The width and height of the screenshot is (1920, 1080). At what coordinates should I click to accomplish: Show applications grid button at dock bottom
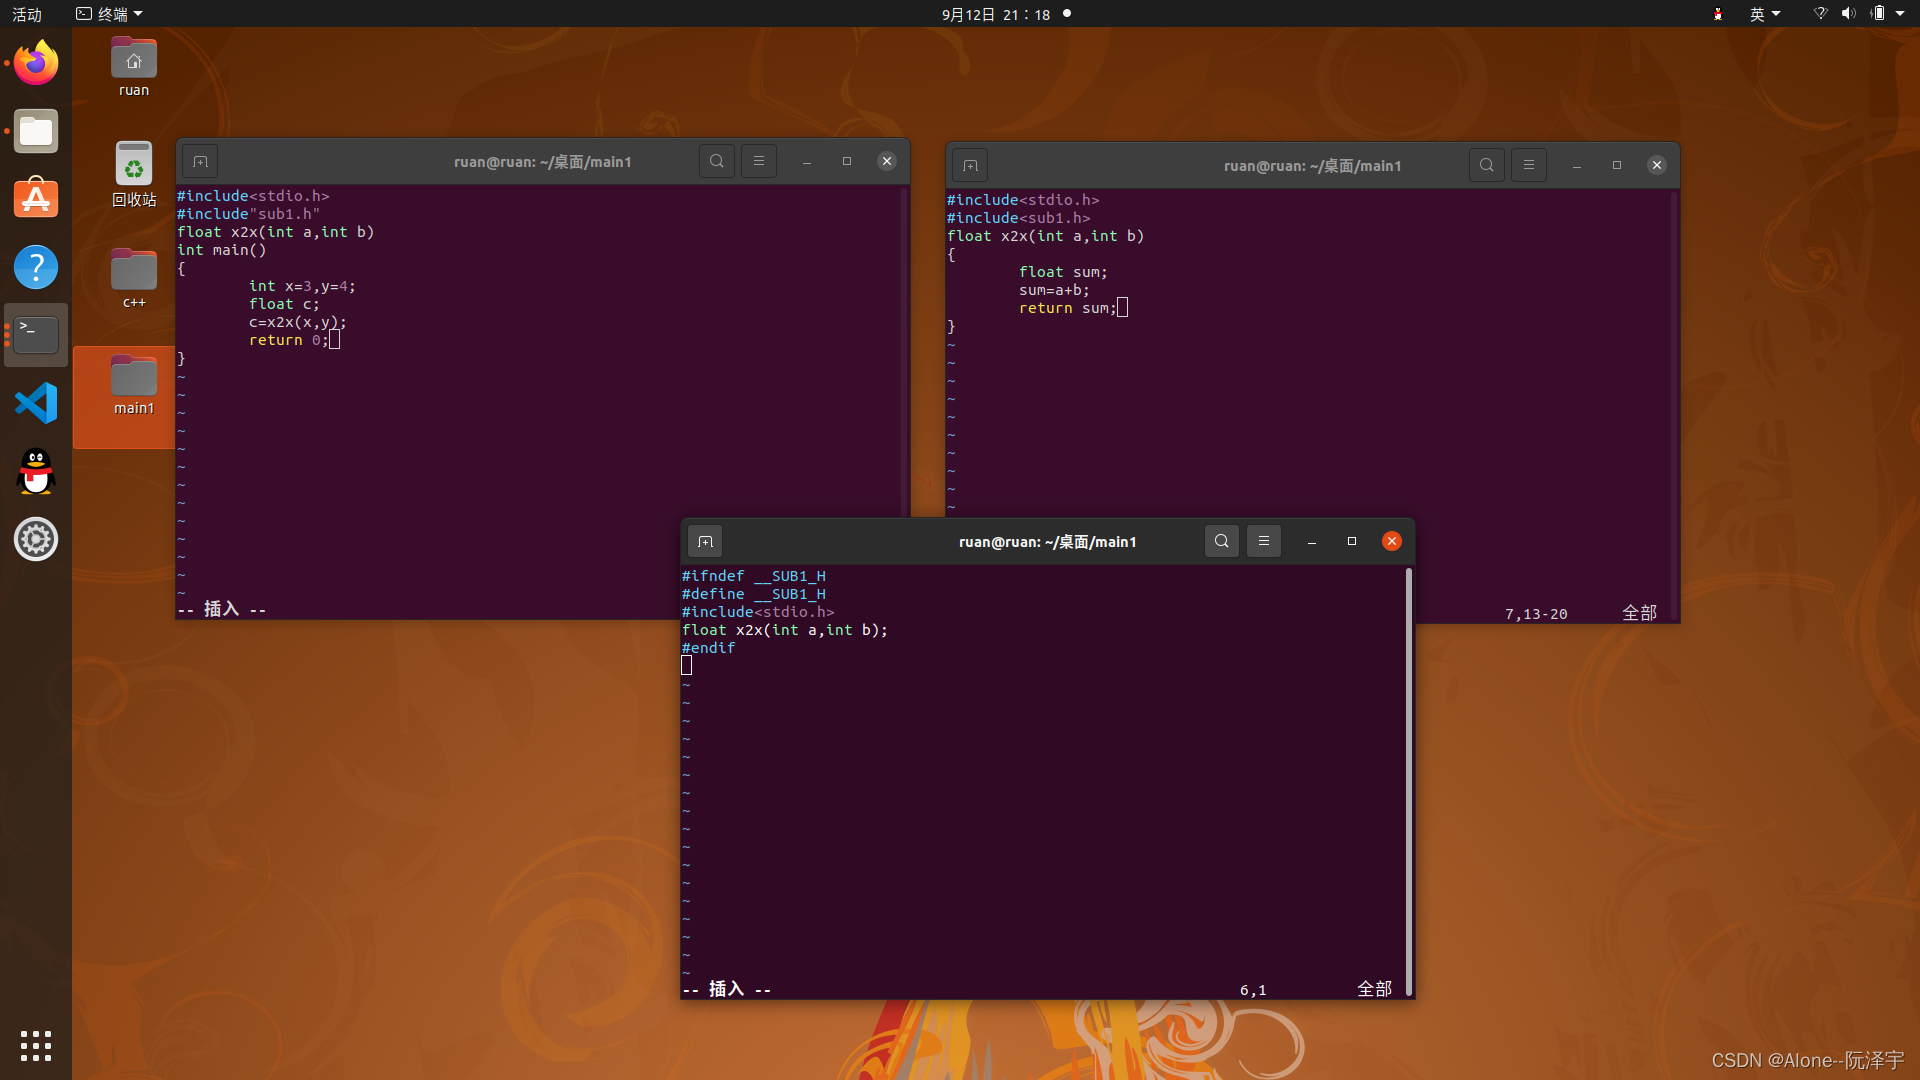[x=36, y=1045]
